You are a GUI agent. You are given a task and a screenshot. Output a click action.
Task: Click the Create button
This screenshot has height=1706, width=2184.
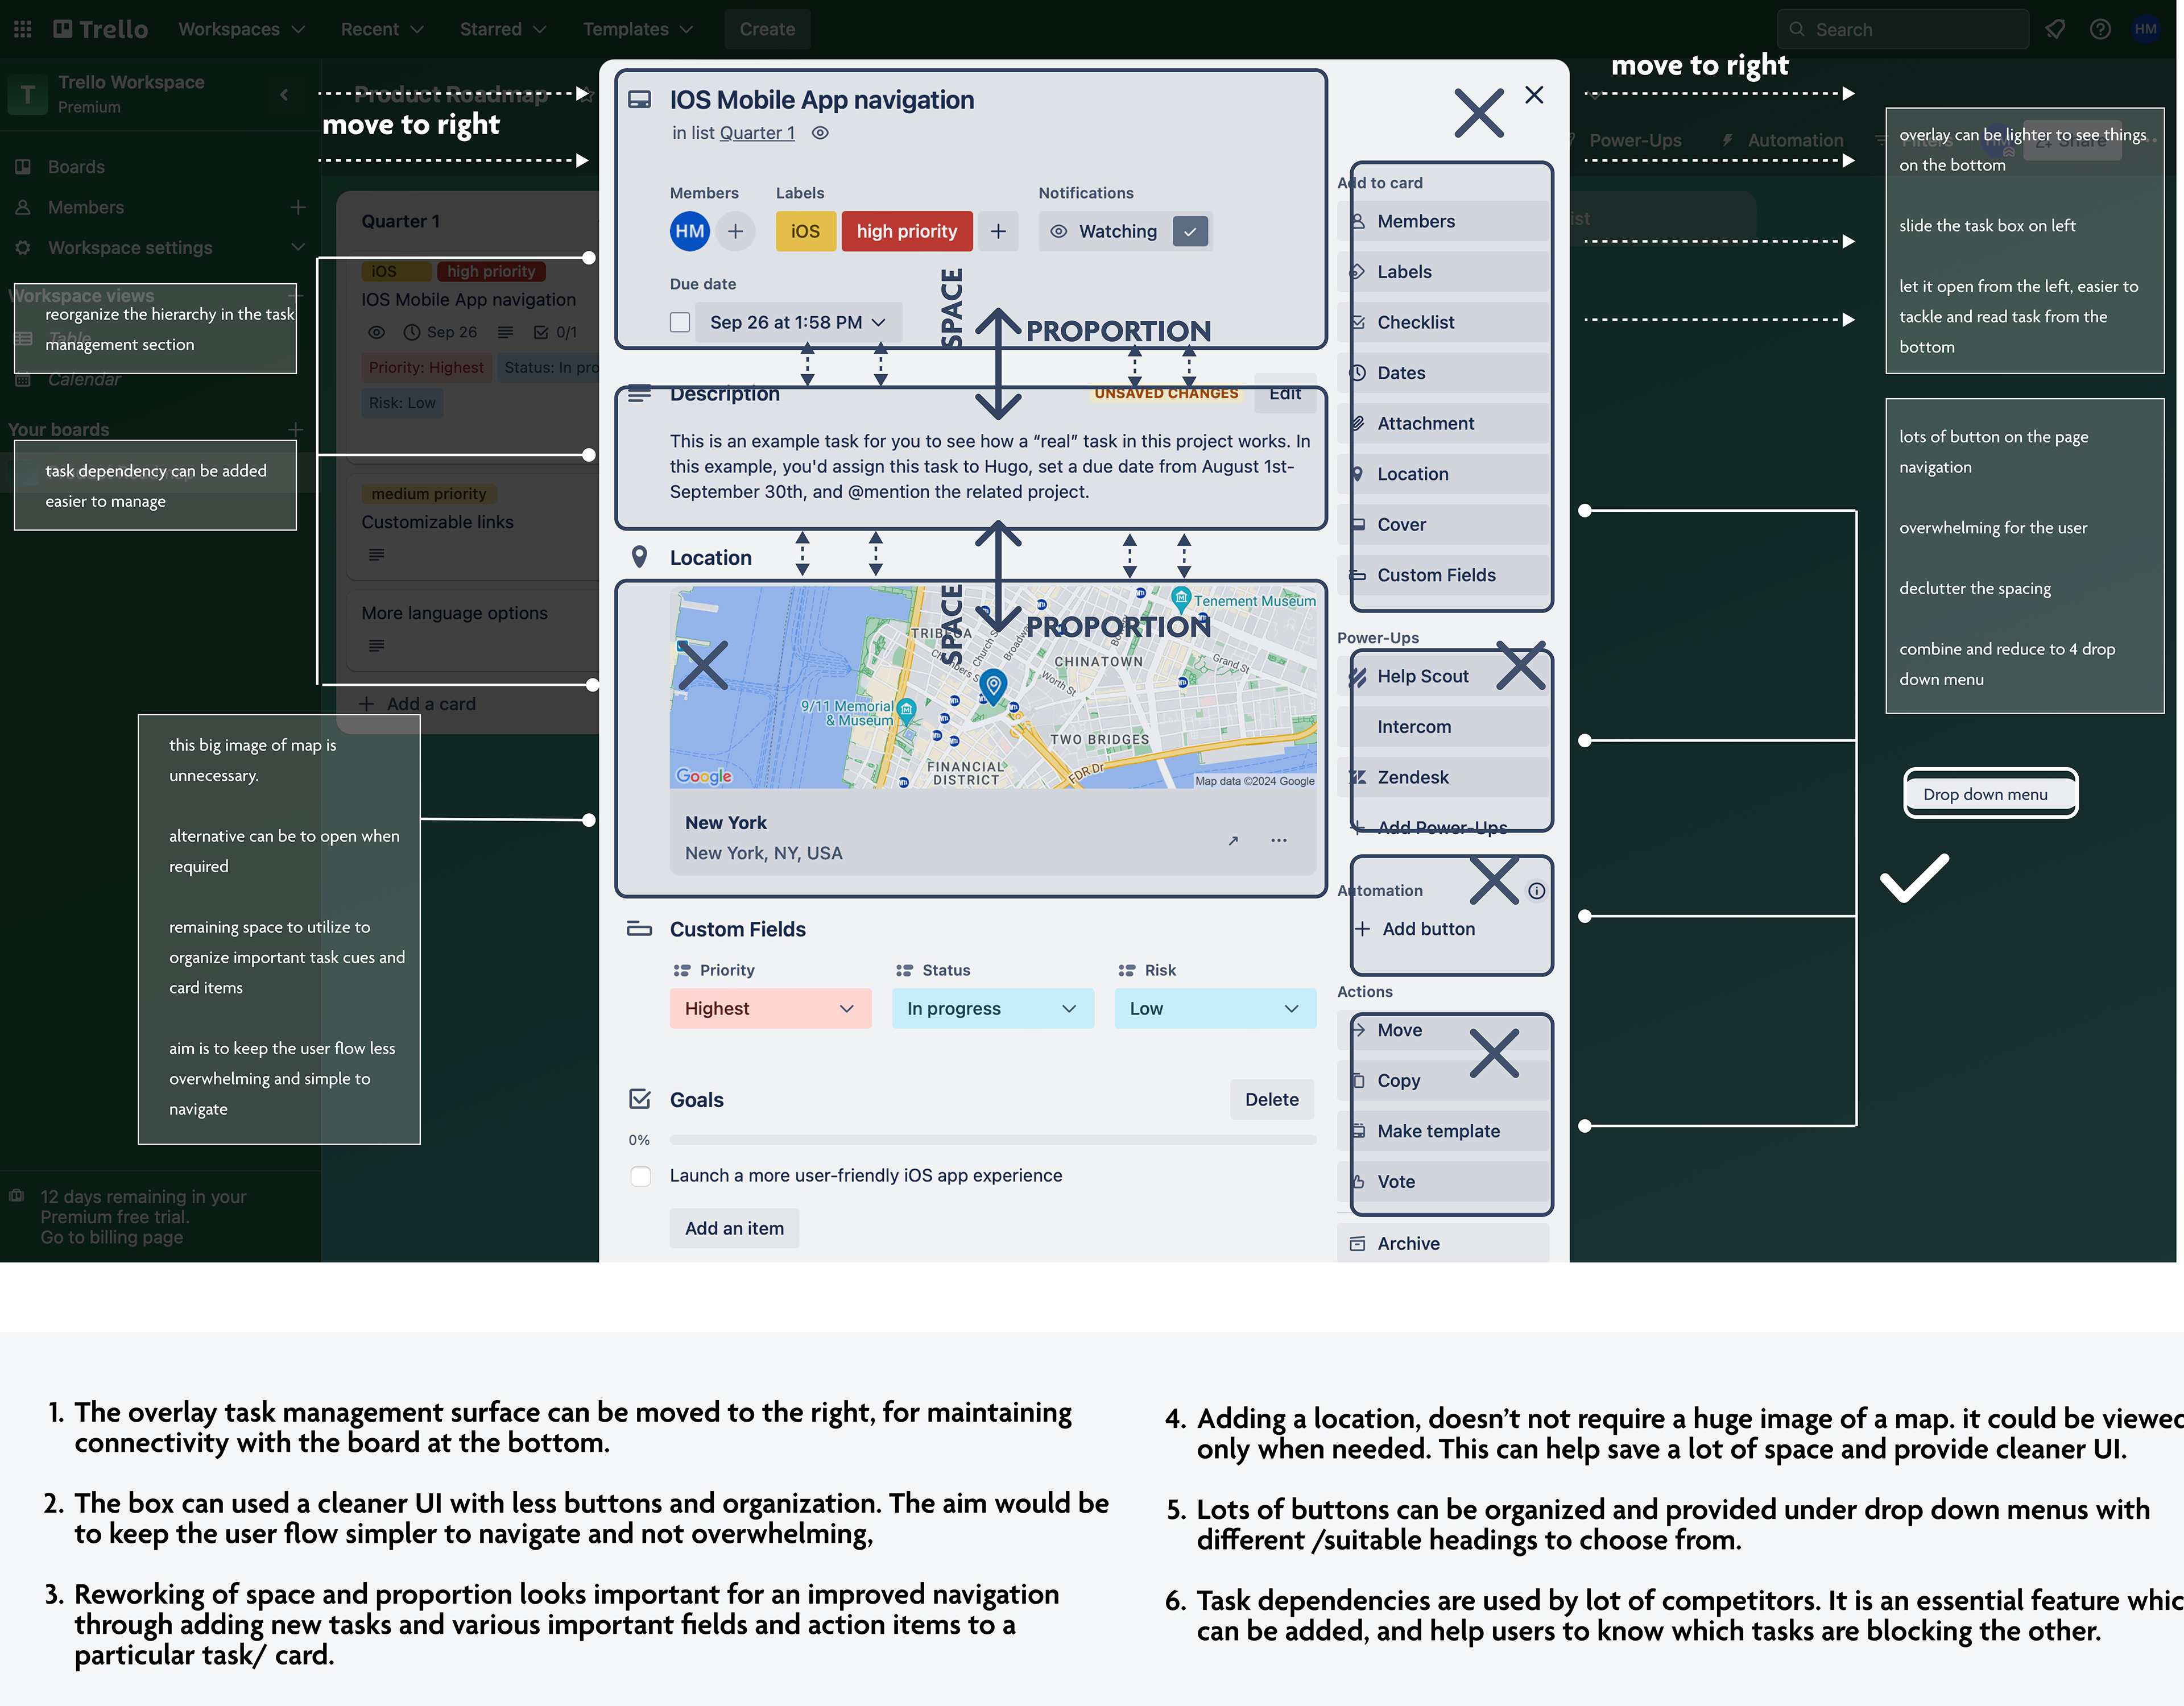tap(767, 29)
